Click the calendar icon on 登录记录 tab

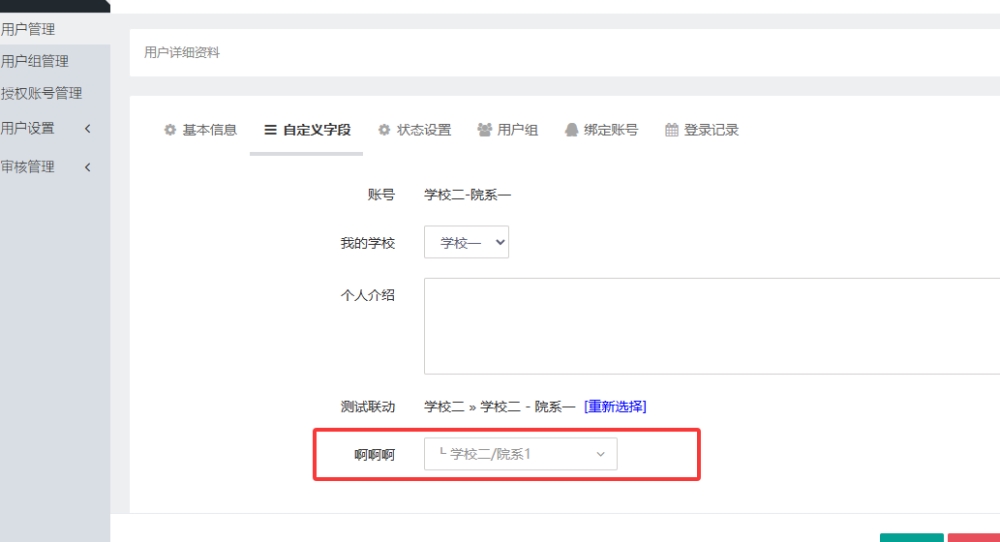(x=672, y=130)
